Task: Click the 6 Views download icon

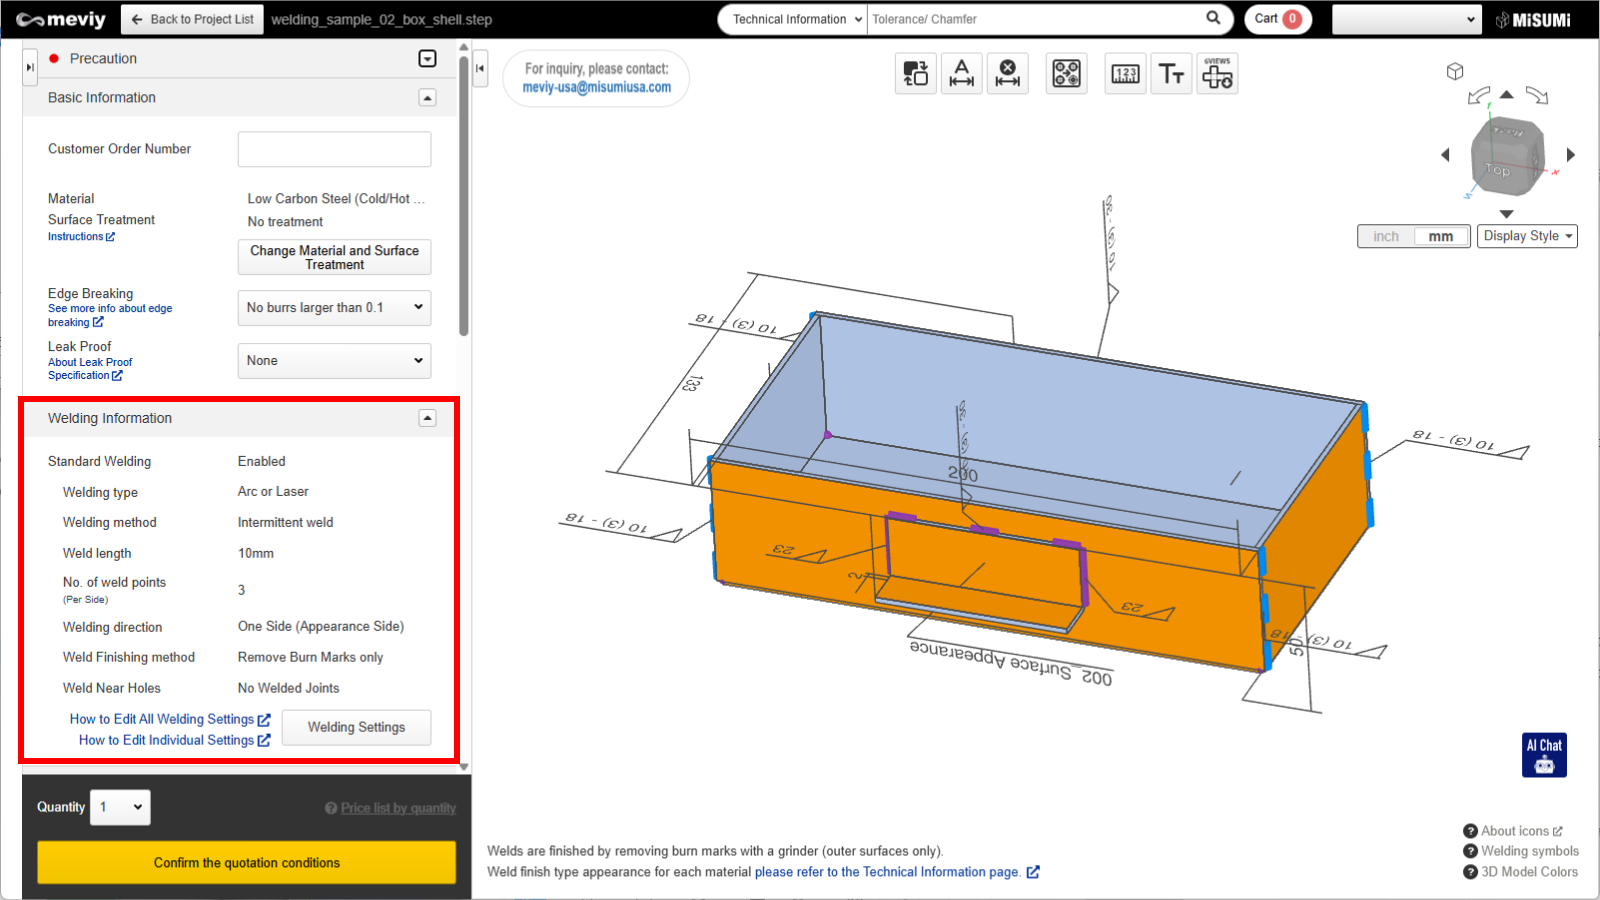Action: tap(1217, 74)
